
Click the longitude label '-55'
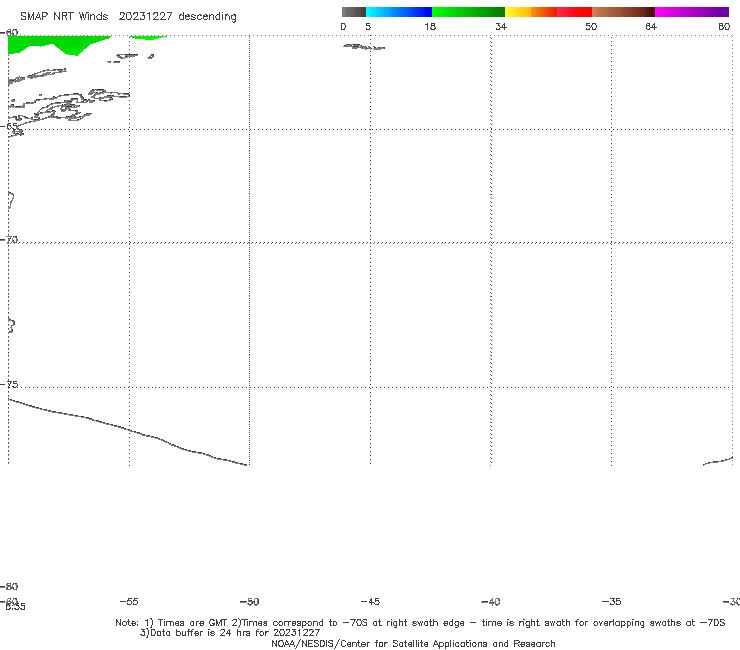[129, 601]
